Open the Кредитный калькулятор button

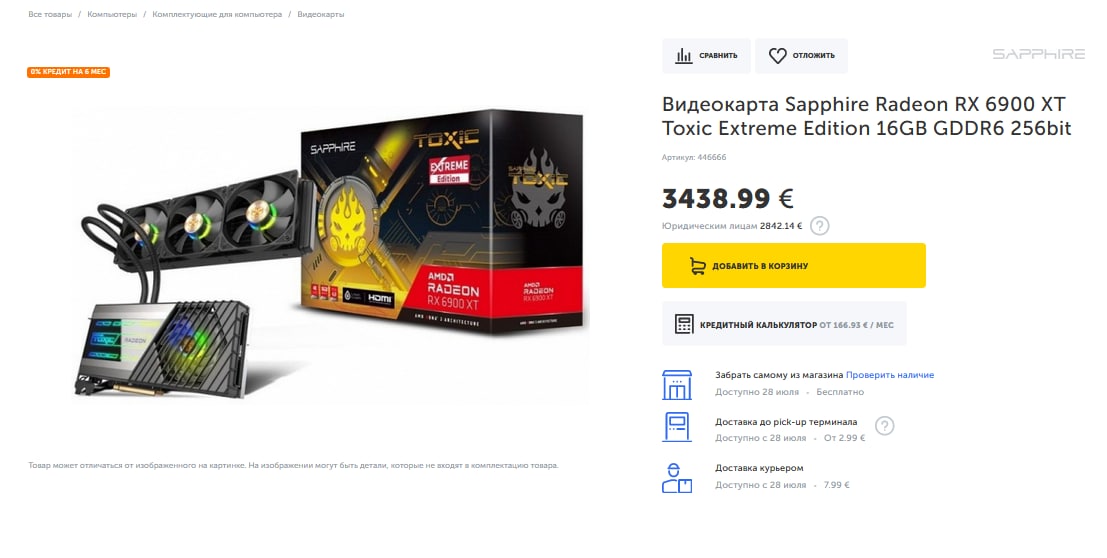pyautogui.click(x=784, y=323)
